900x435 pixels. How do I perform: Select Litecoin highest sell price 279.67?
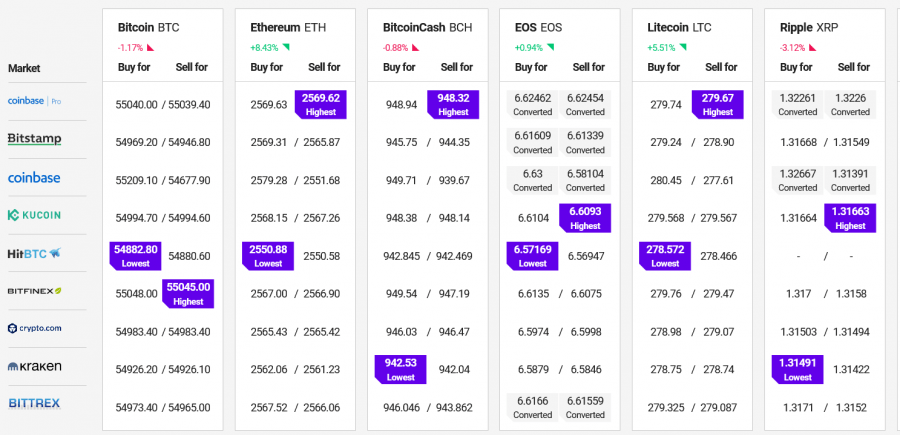717,104
